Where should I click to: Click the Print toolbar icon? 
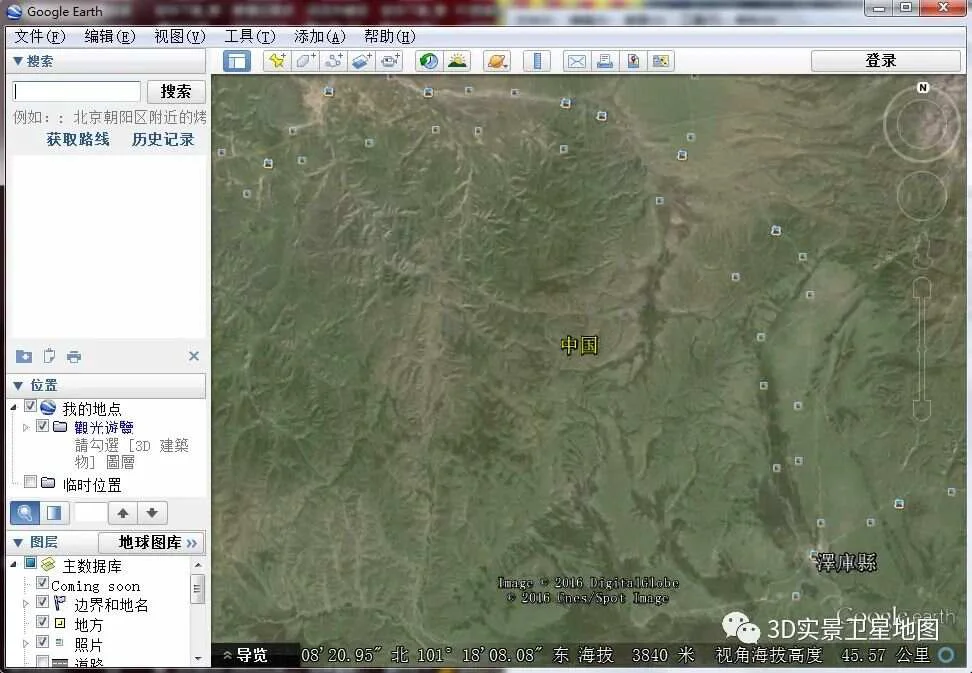605,61
